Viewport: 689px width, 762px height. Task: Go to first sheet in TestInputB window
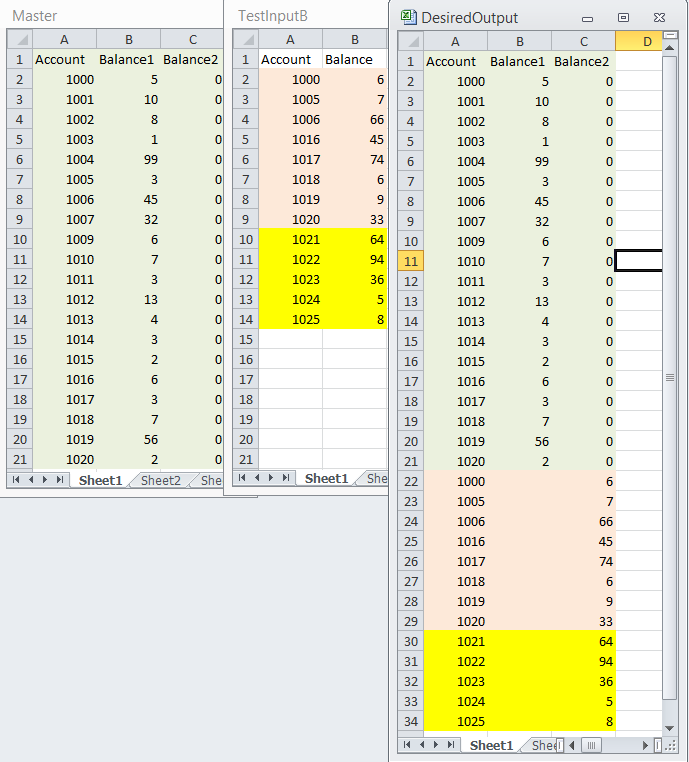(x=242, y=478)
